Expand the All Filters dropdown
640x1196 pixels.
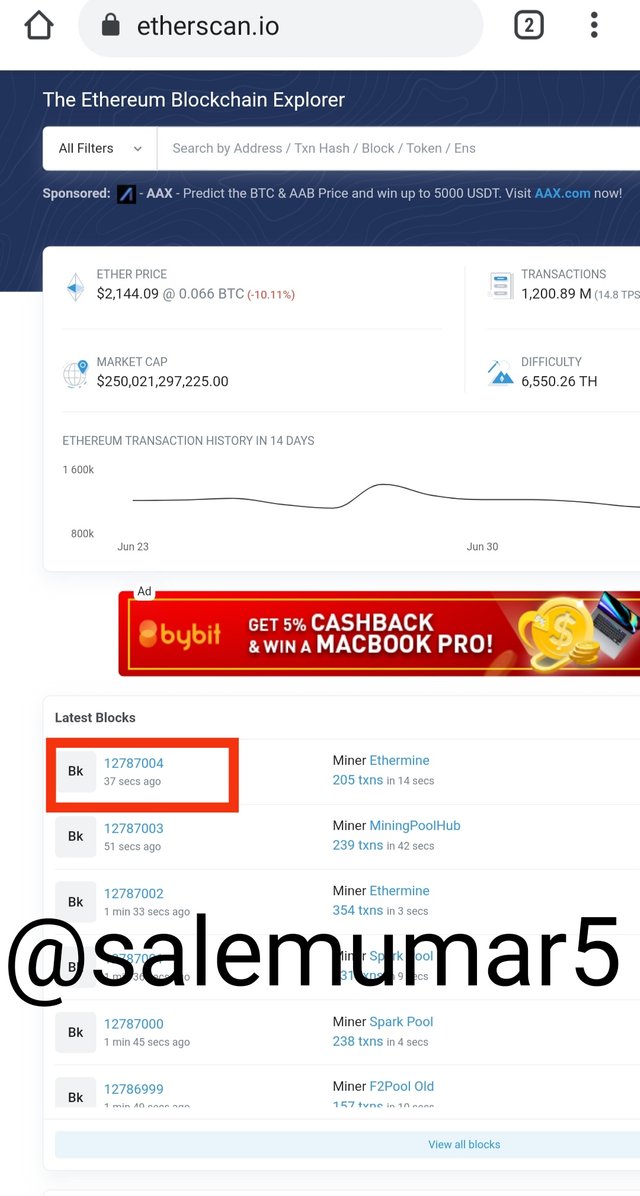[x=100, y=149]
